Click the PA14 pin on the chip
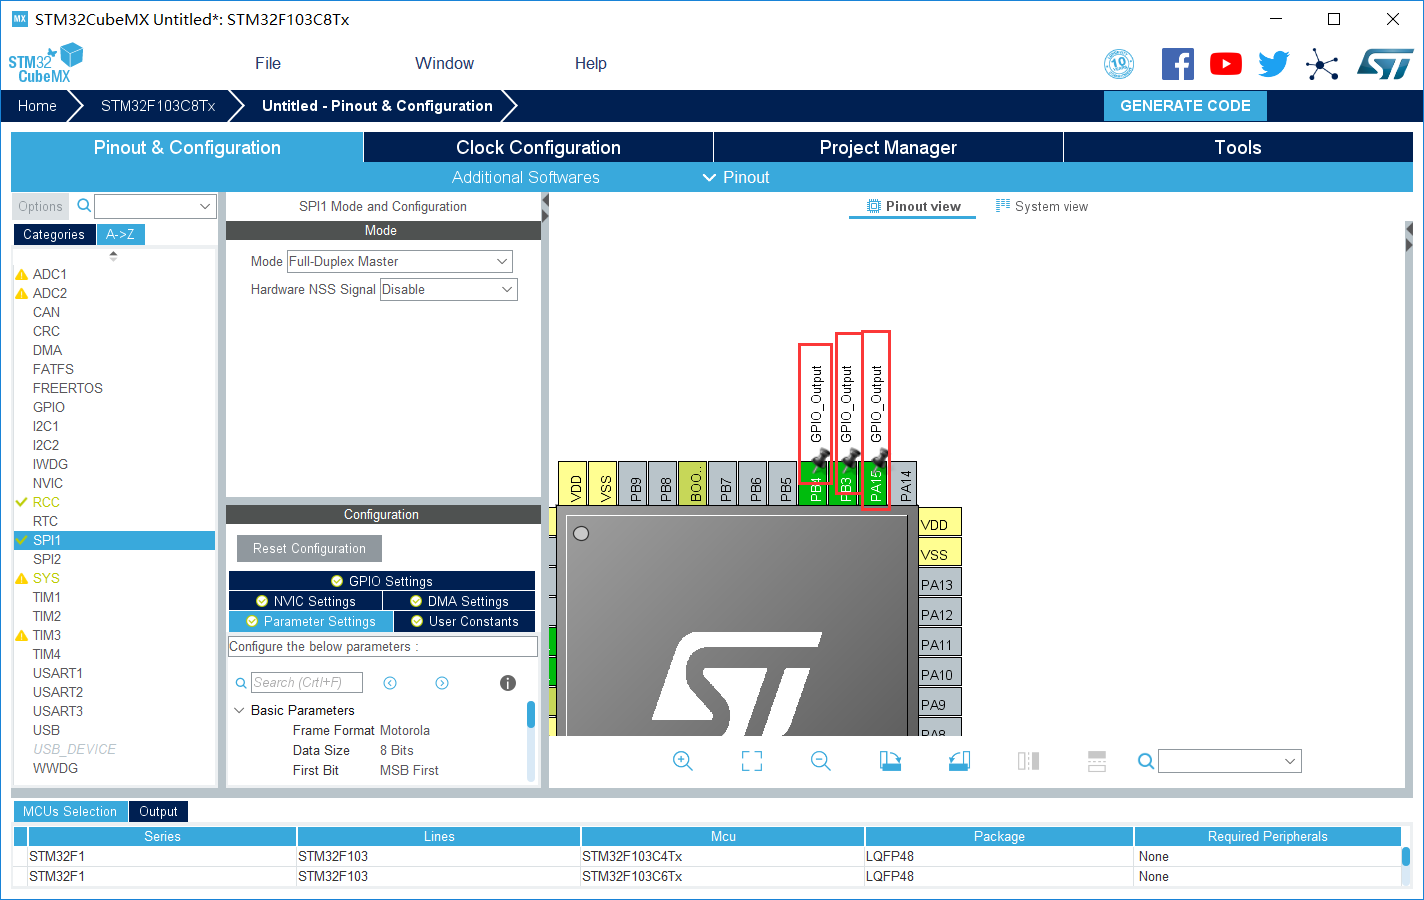The image size is (1424, 900). coord(903,485)
